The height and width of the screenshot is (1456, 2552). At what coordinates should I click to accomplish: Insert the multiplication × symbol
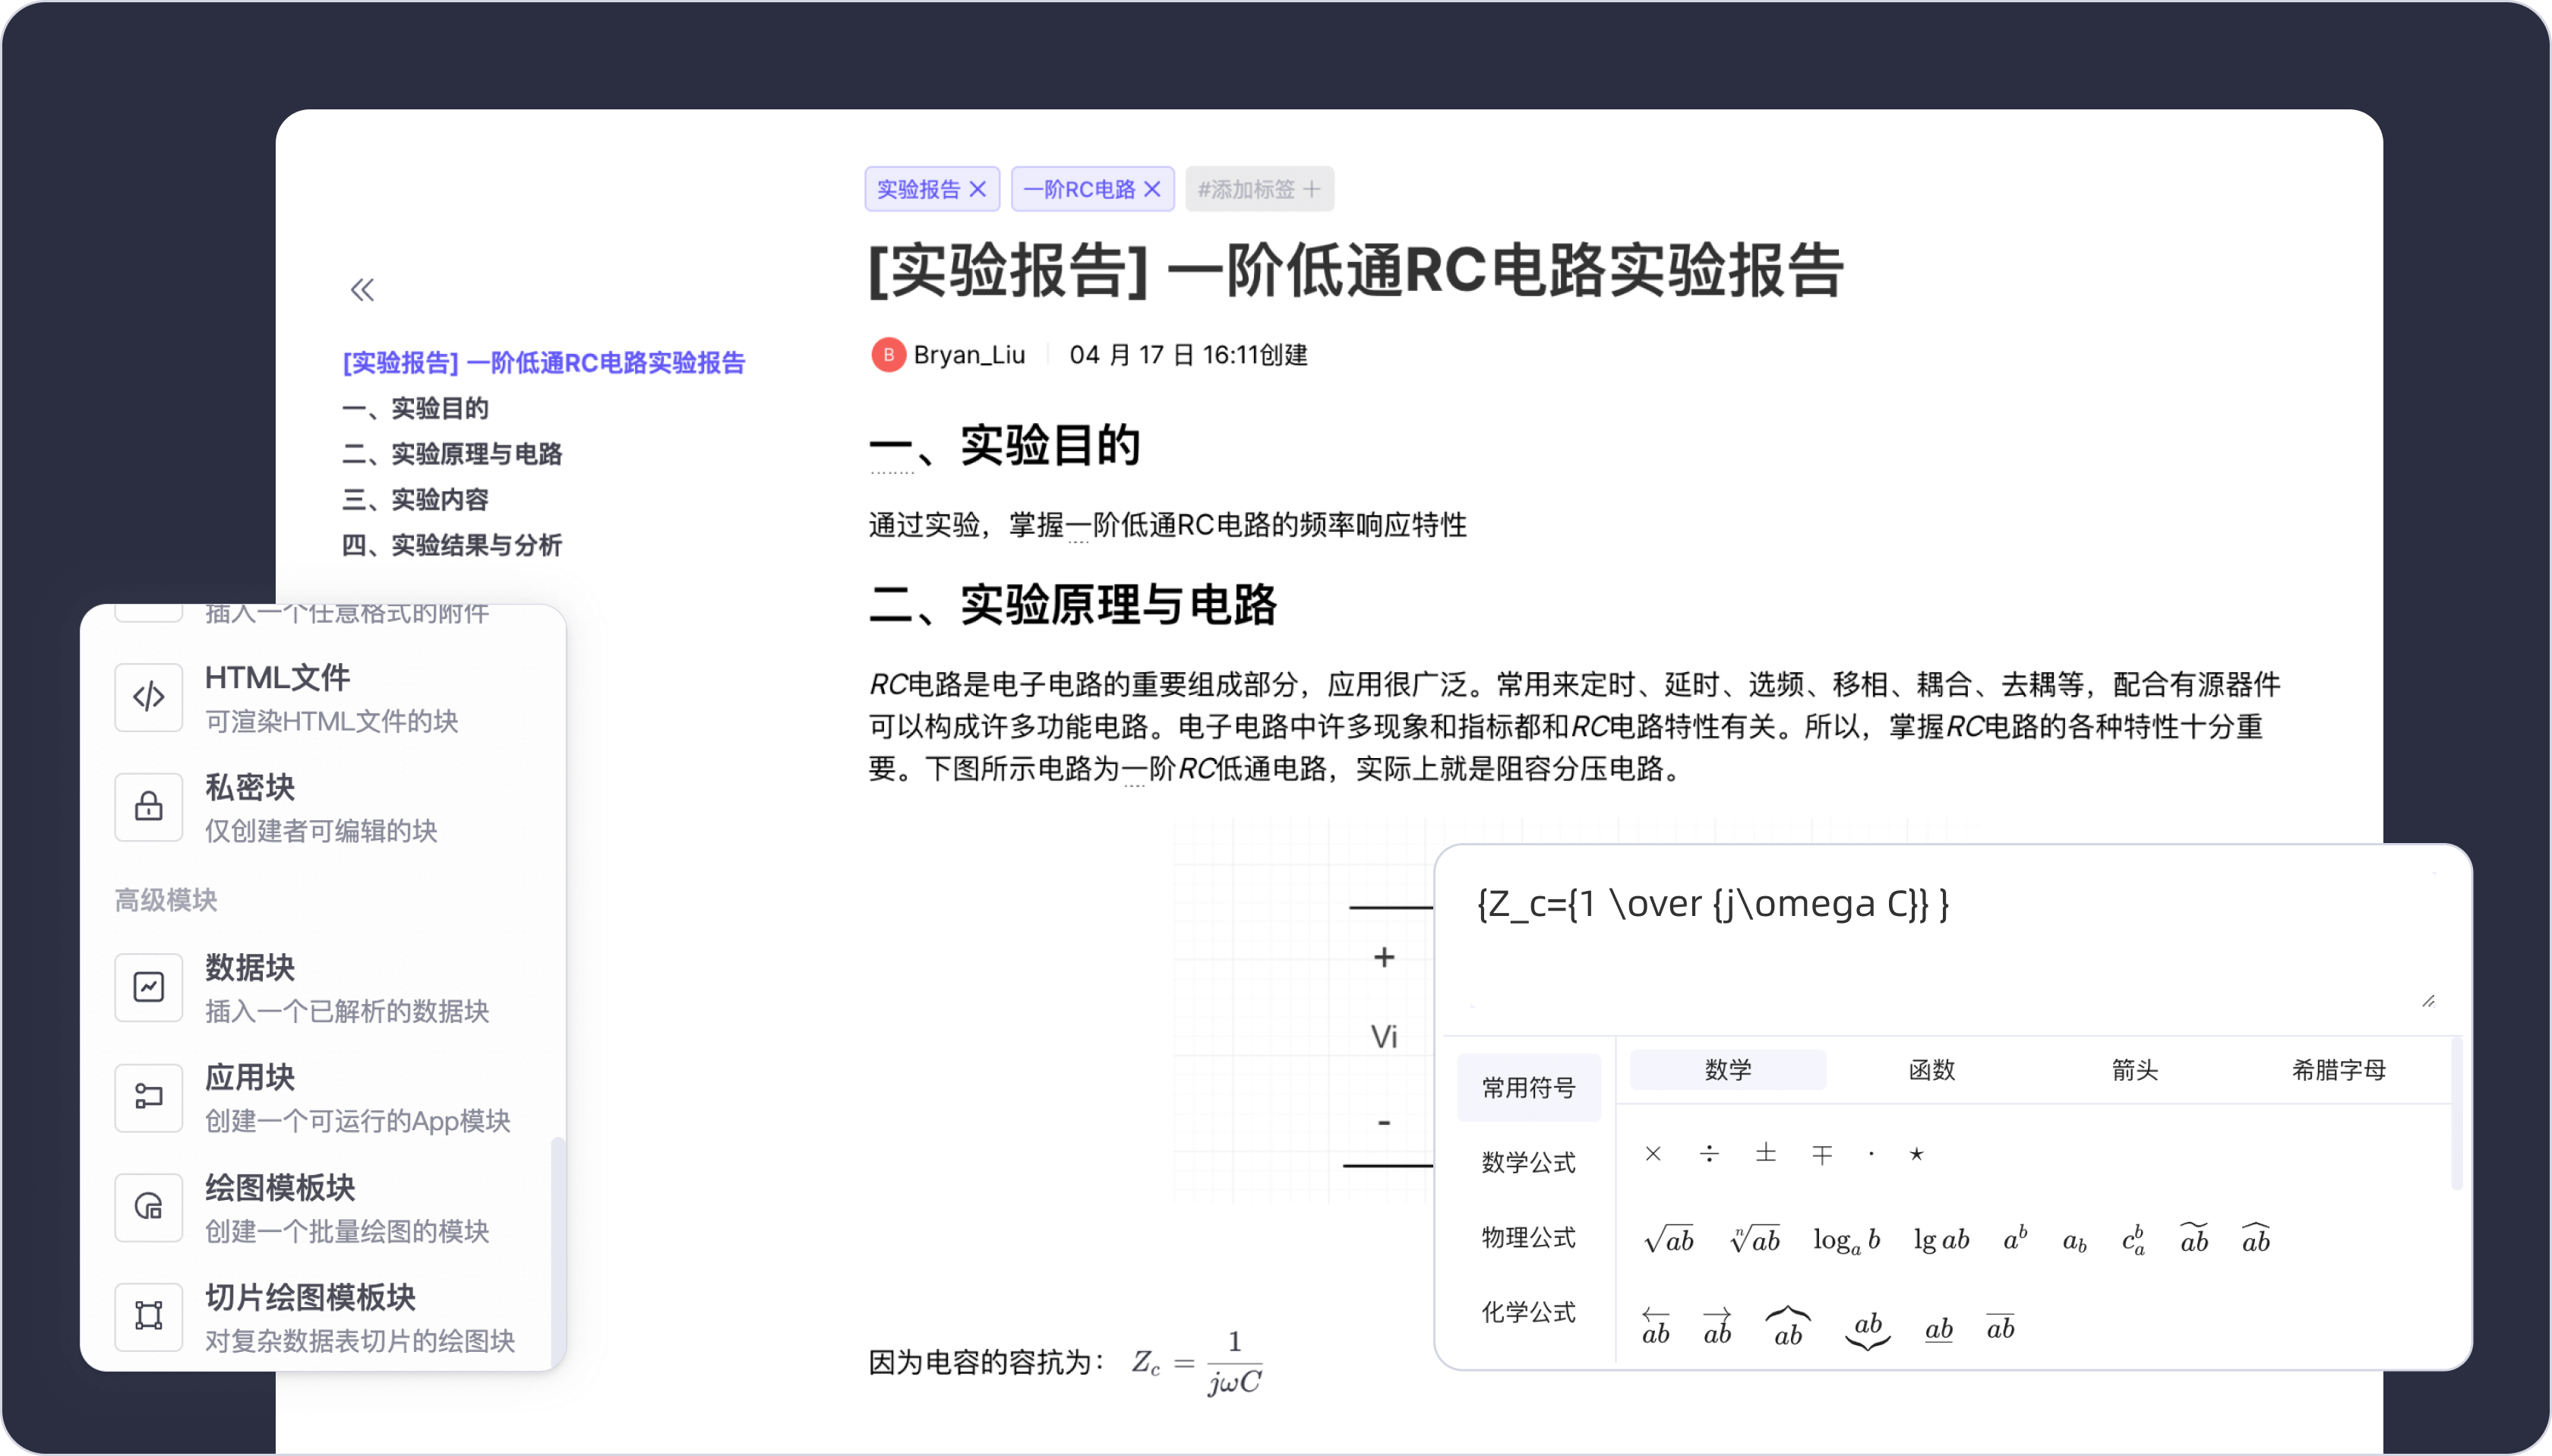click(x=1653, y=1154)
